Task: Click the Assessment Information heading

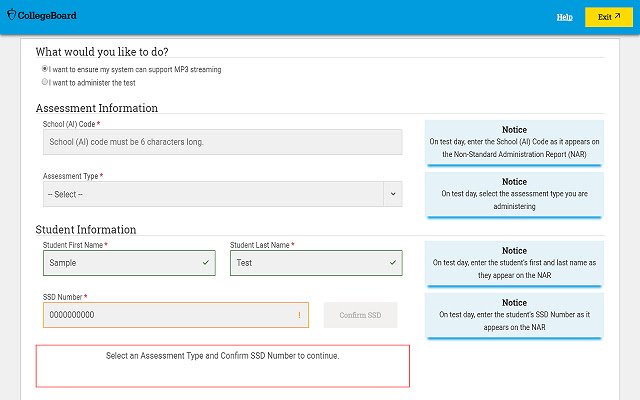Action: [96, 108]
